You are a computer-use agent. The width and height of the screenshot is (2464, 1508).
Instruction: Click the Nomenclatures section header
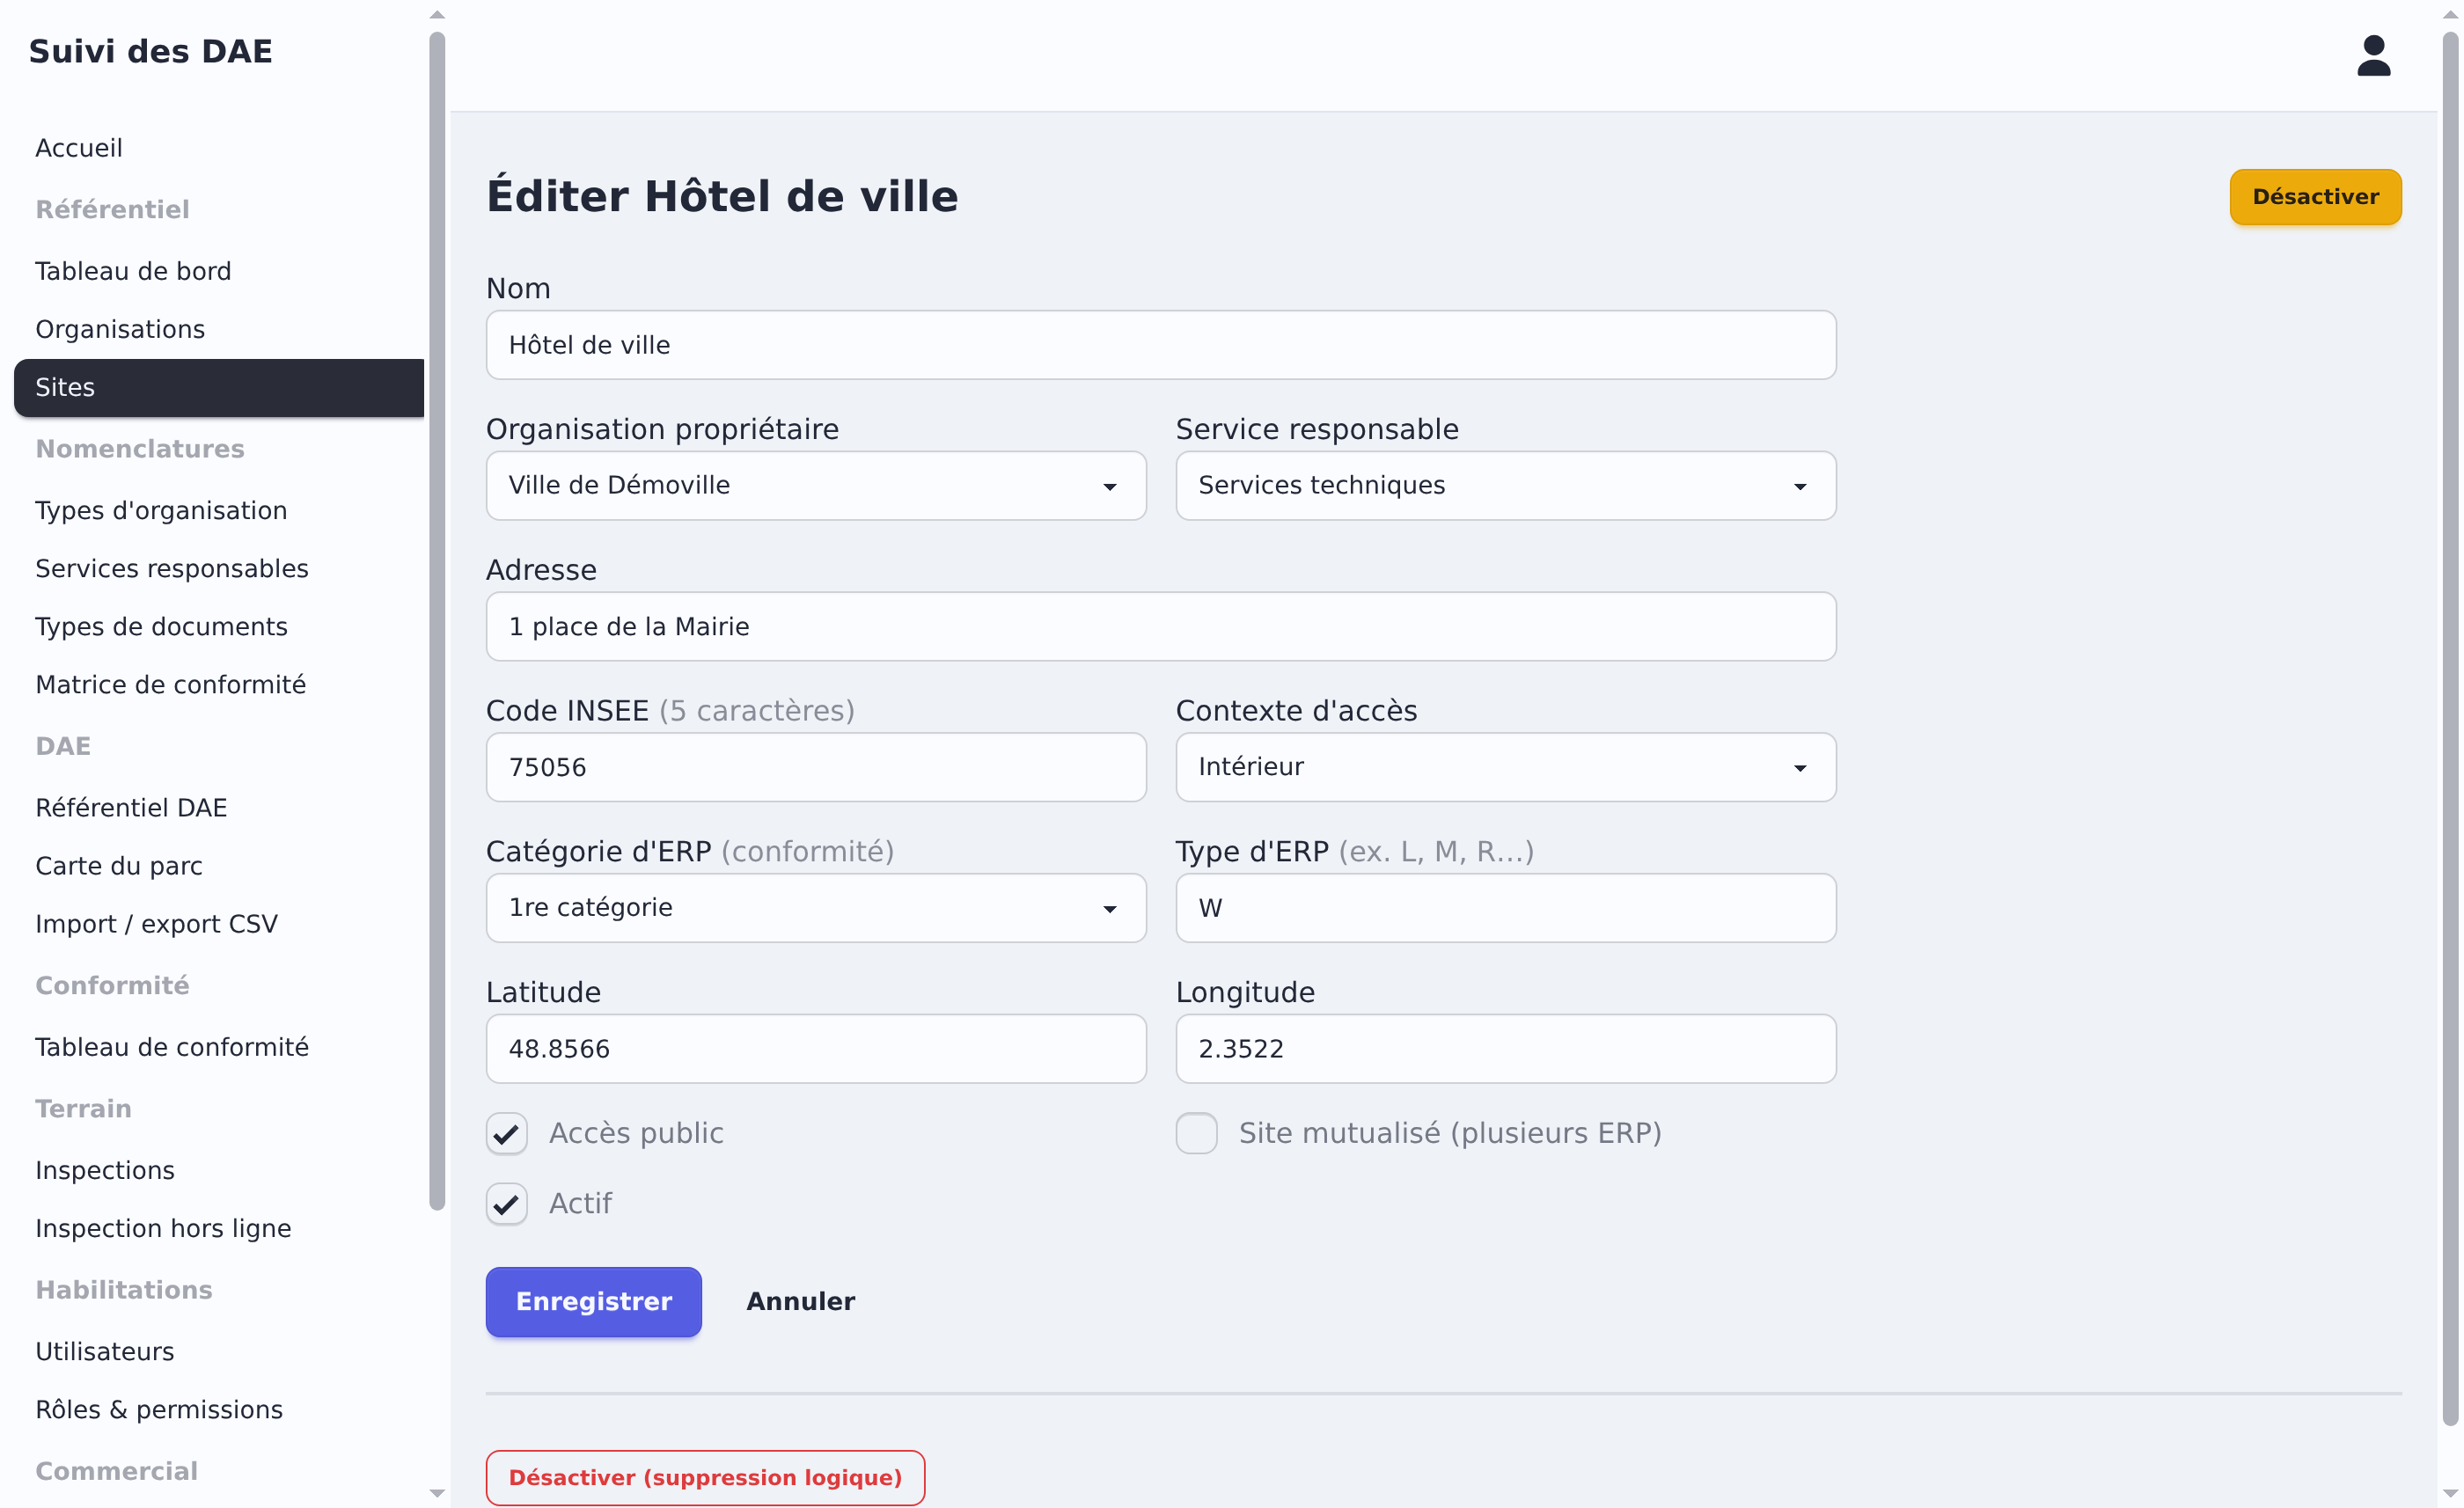point(140,448)
